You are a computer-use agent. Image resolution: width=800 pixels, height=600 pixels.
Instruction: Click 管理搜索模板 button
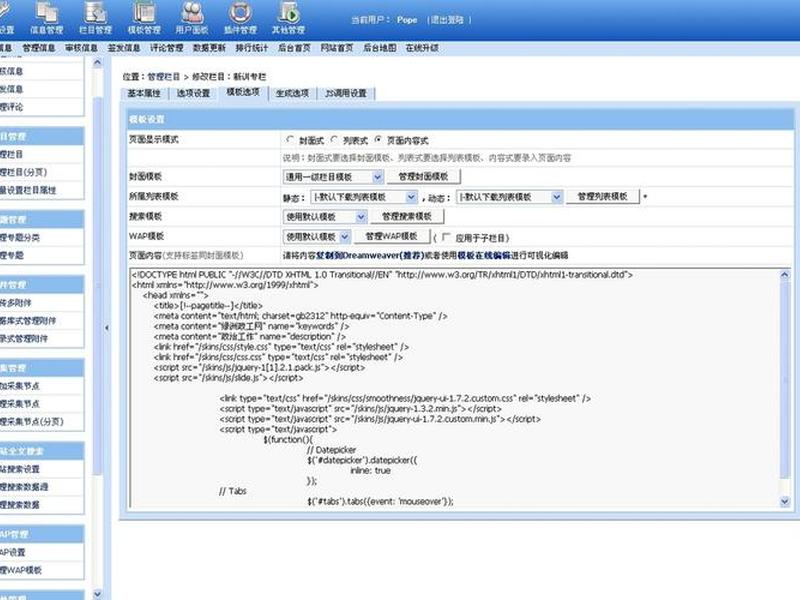[x=407, y=216]
